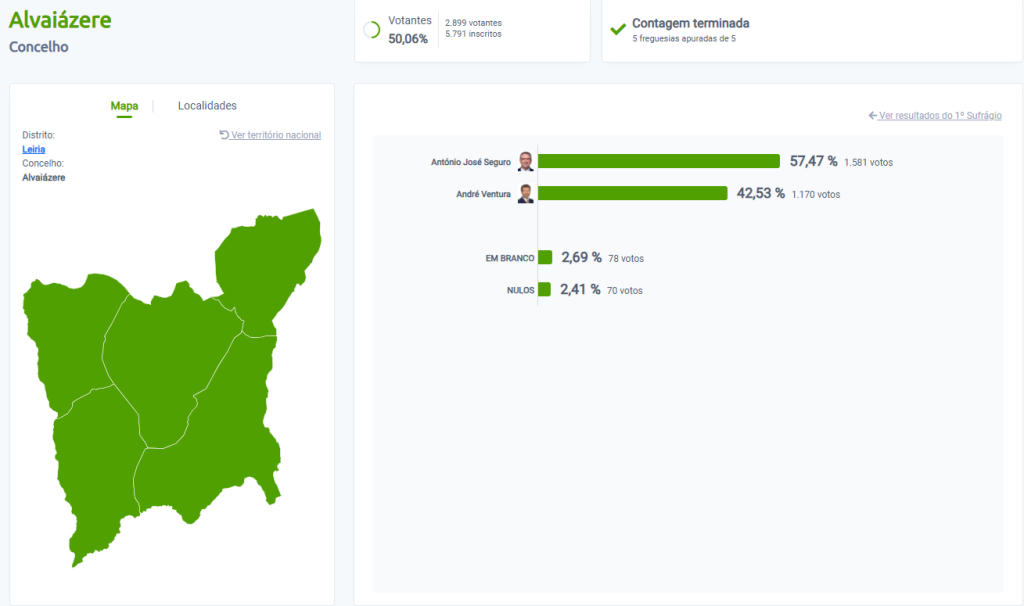The height and width of the screenshot is (606, 1024).
Task: Click the NULOS votes bar
Action: [x=545, y=290]
